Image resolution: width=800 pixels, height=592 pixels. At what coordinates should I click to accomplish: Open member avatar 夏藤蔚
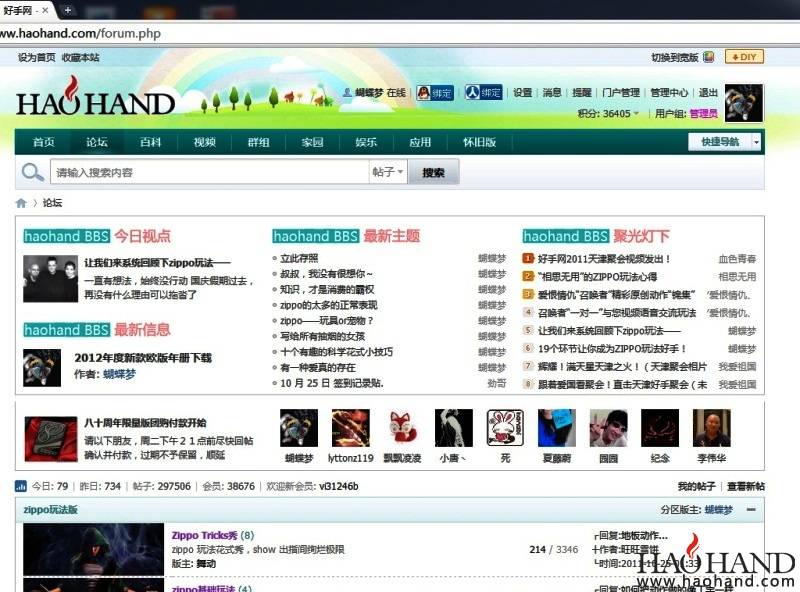[557, 428]
